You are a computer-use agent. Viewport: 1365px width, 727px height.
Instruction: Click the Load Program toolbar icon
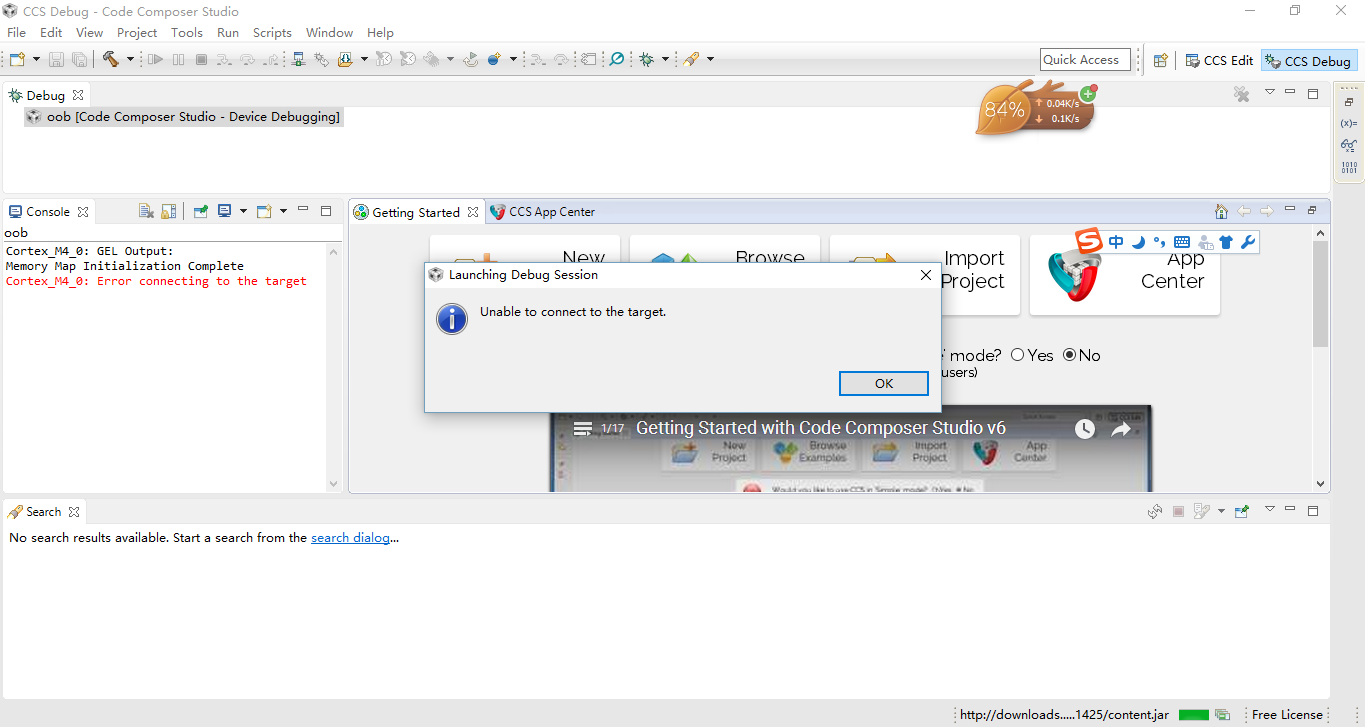click(345, 60)
